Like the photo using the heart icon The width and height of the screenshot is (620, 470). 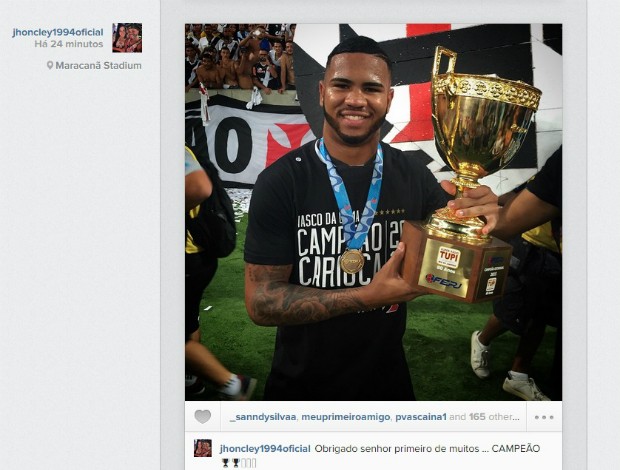click(202, 417)
